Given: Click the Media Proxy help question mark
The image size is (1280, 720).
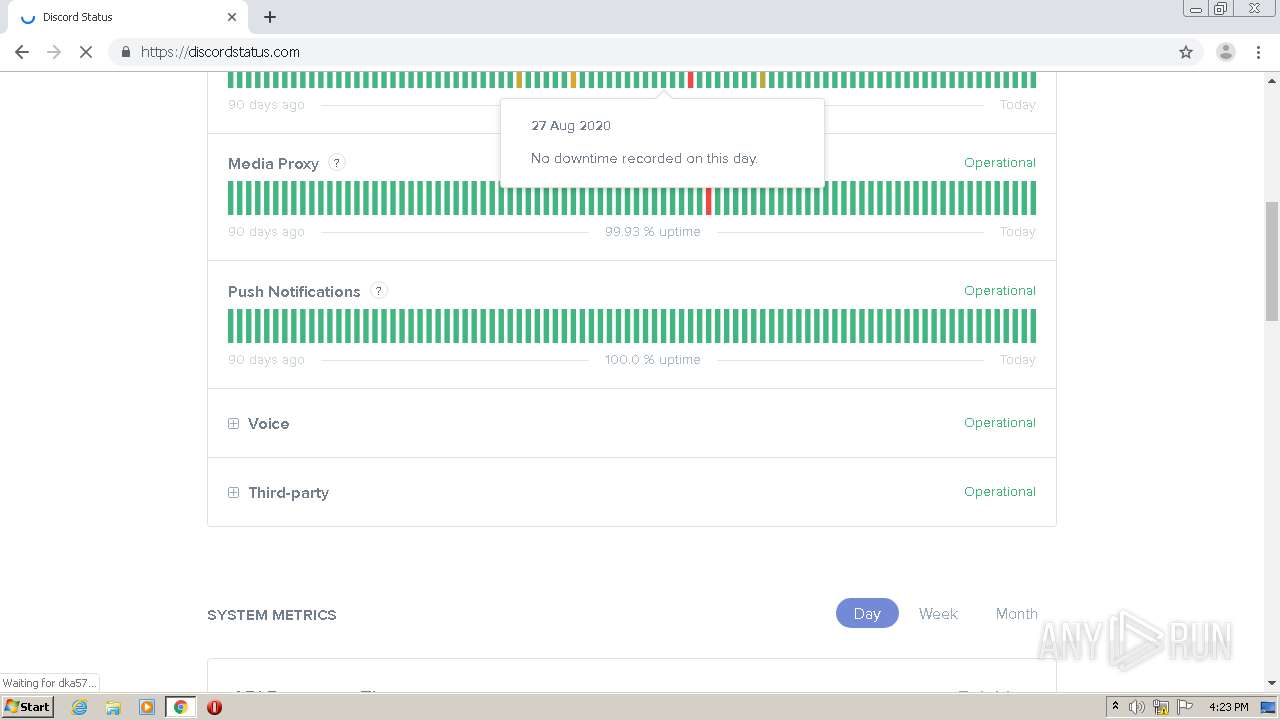Looking at the screenshot, I should [337, 163].
